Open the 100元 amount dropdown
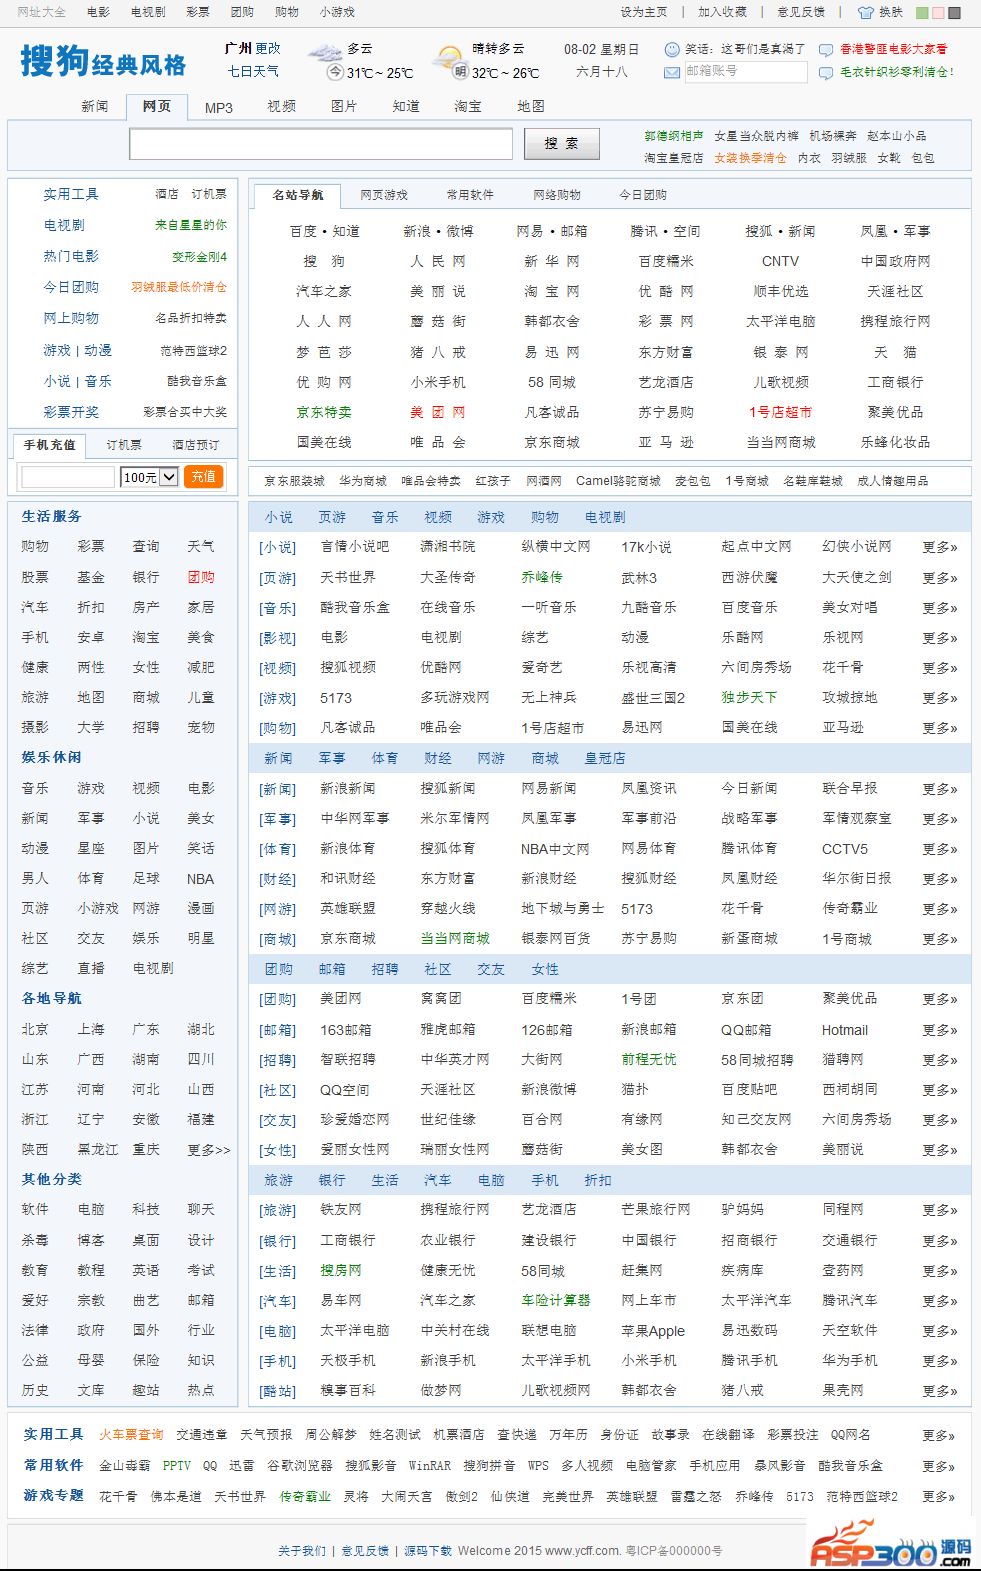Viewport: 981px width, 1571px height. coord(149,477)
